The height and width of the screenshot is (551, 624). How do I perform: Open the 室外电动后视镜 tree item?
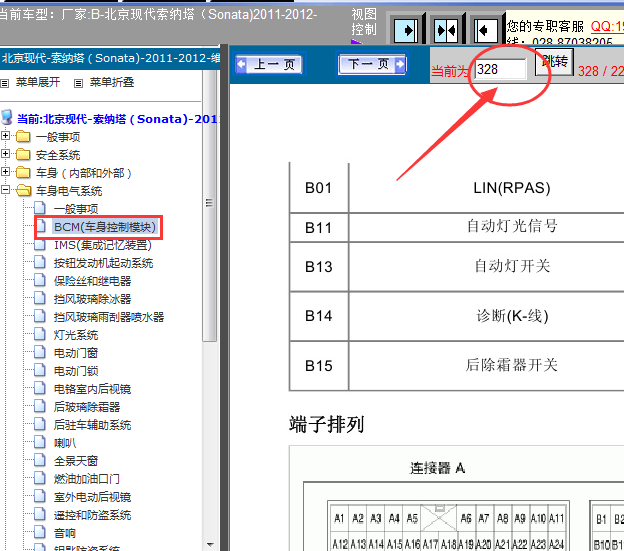[92, 497]
